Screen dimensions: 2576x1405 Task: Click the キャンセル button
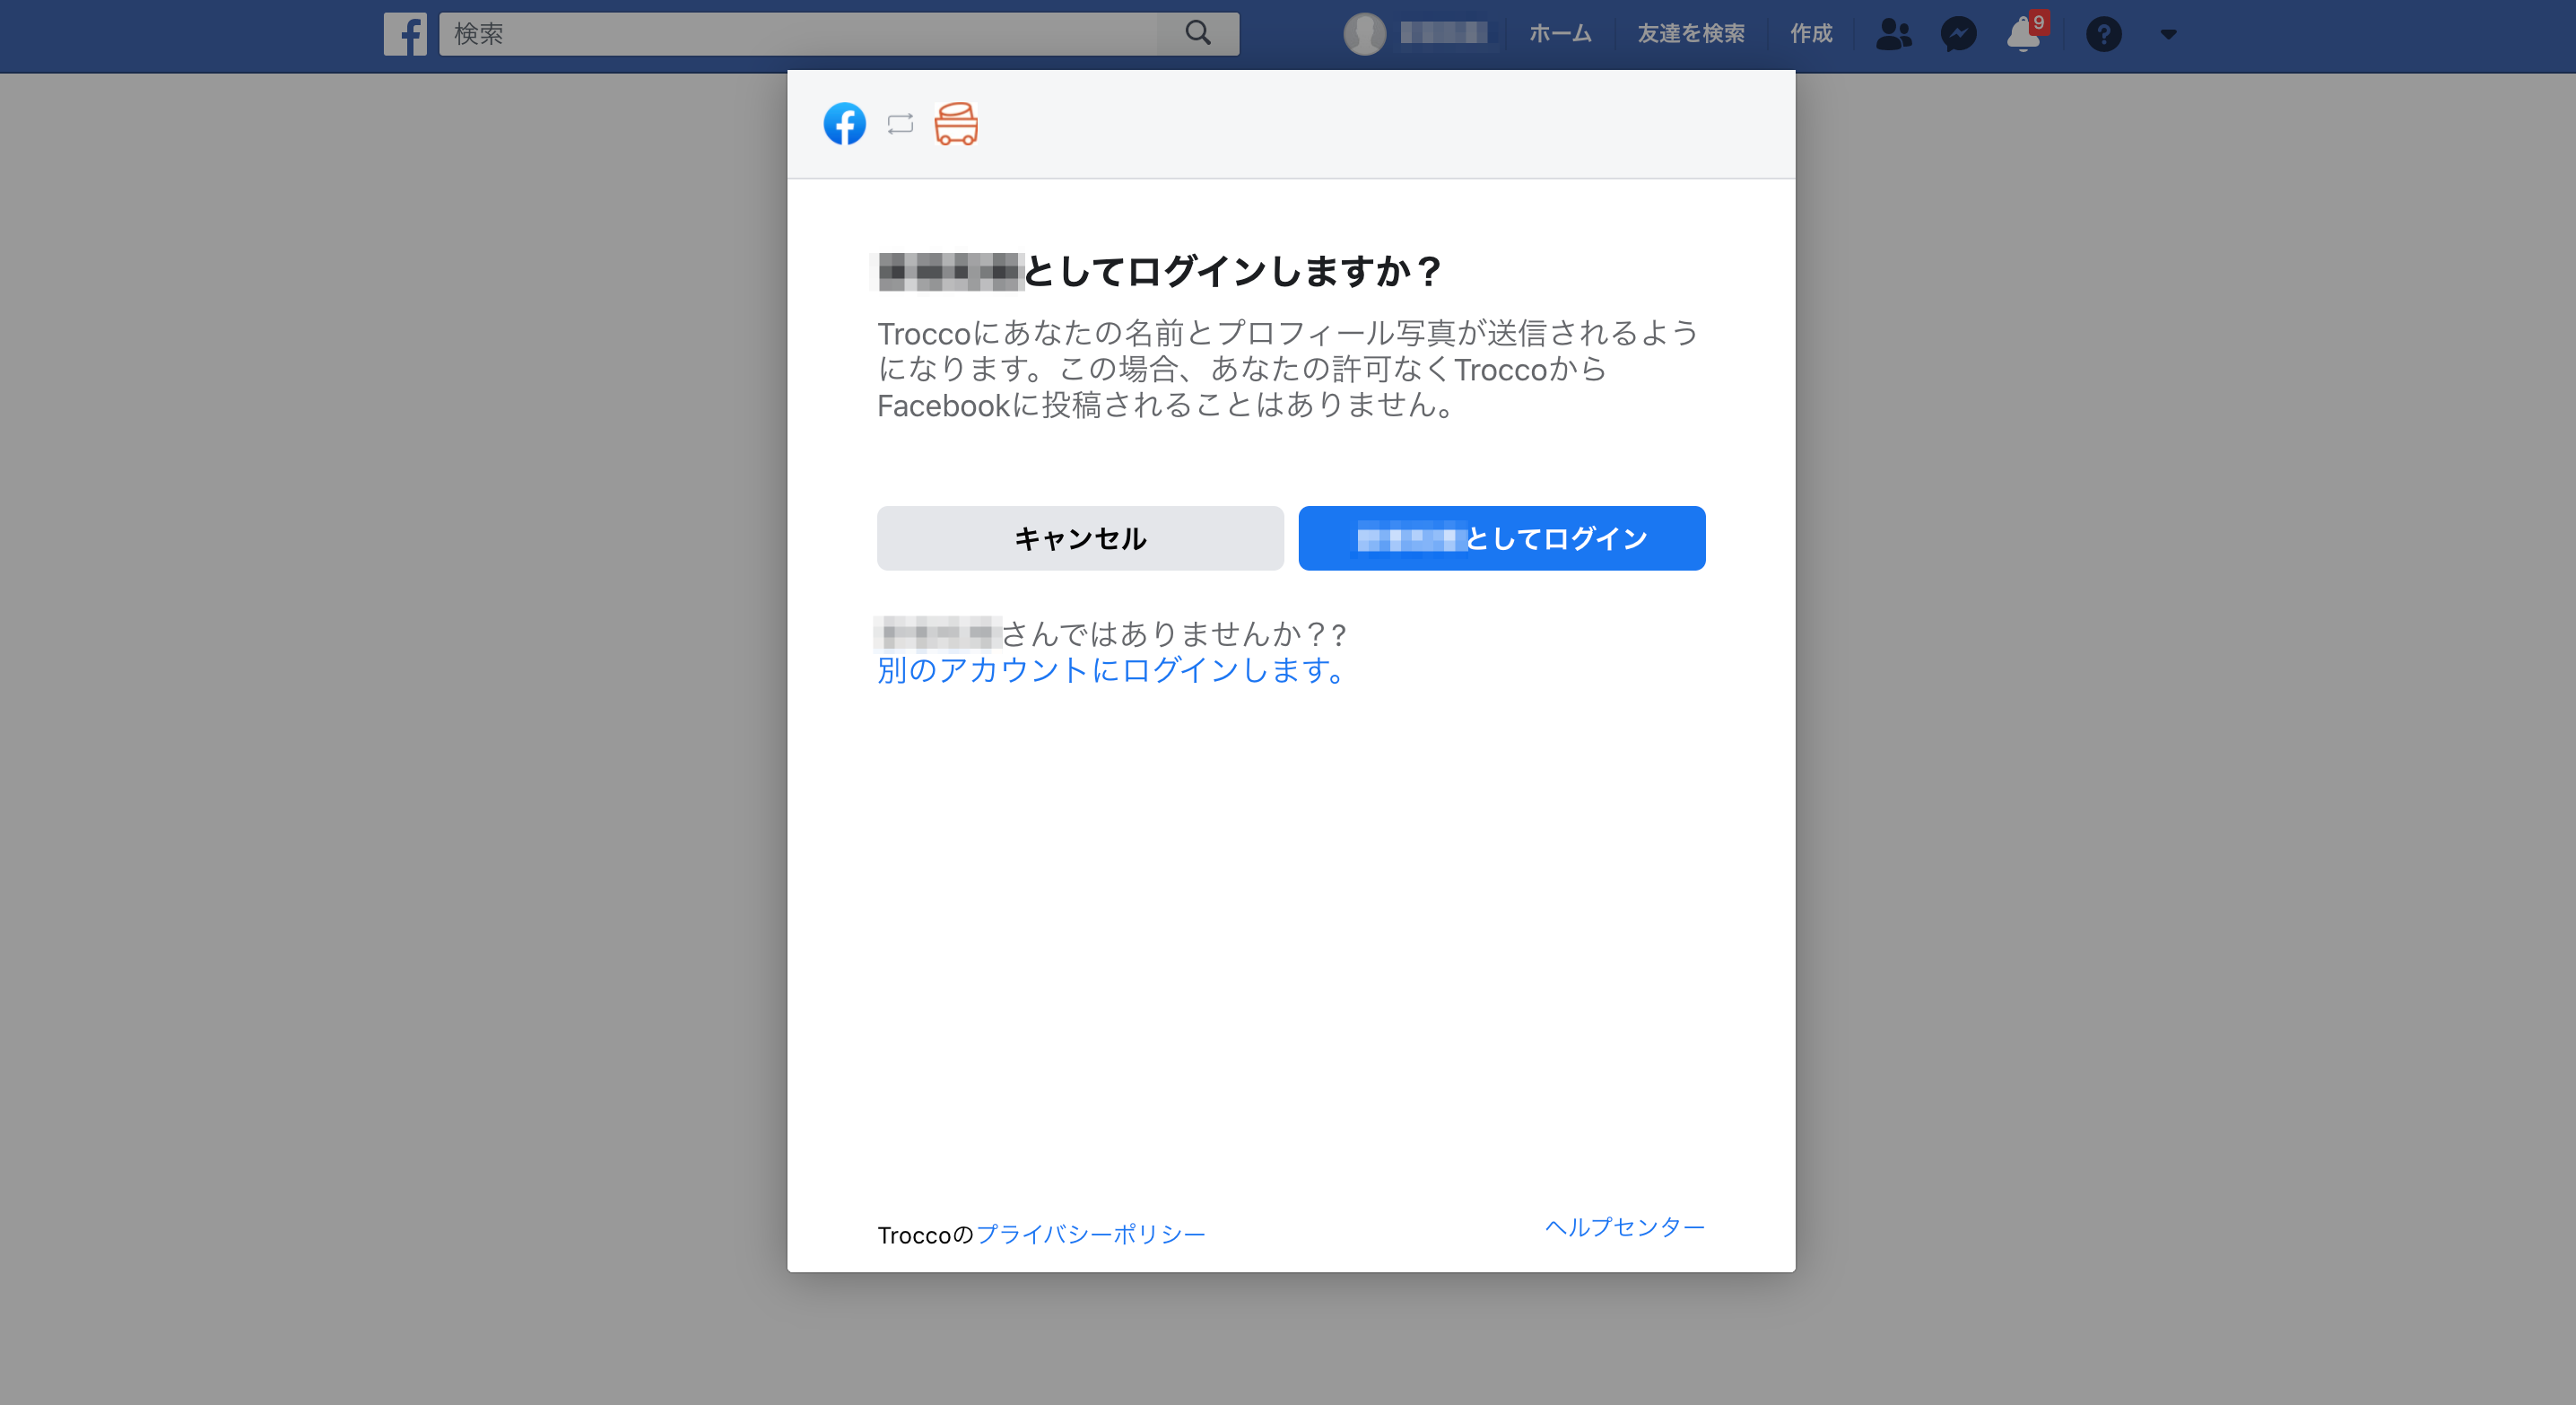[x=1080, y=538]
